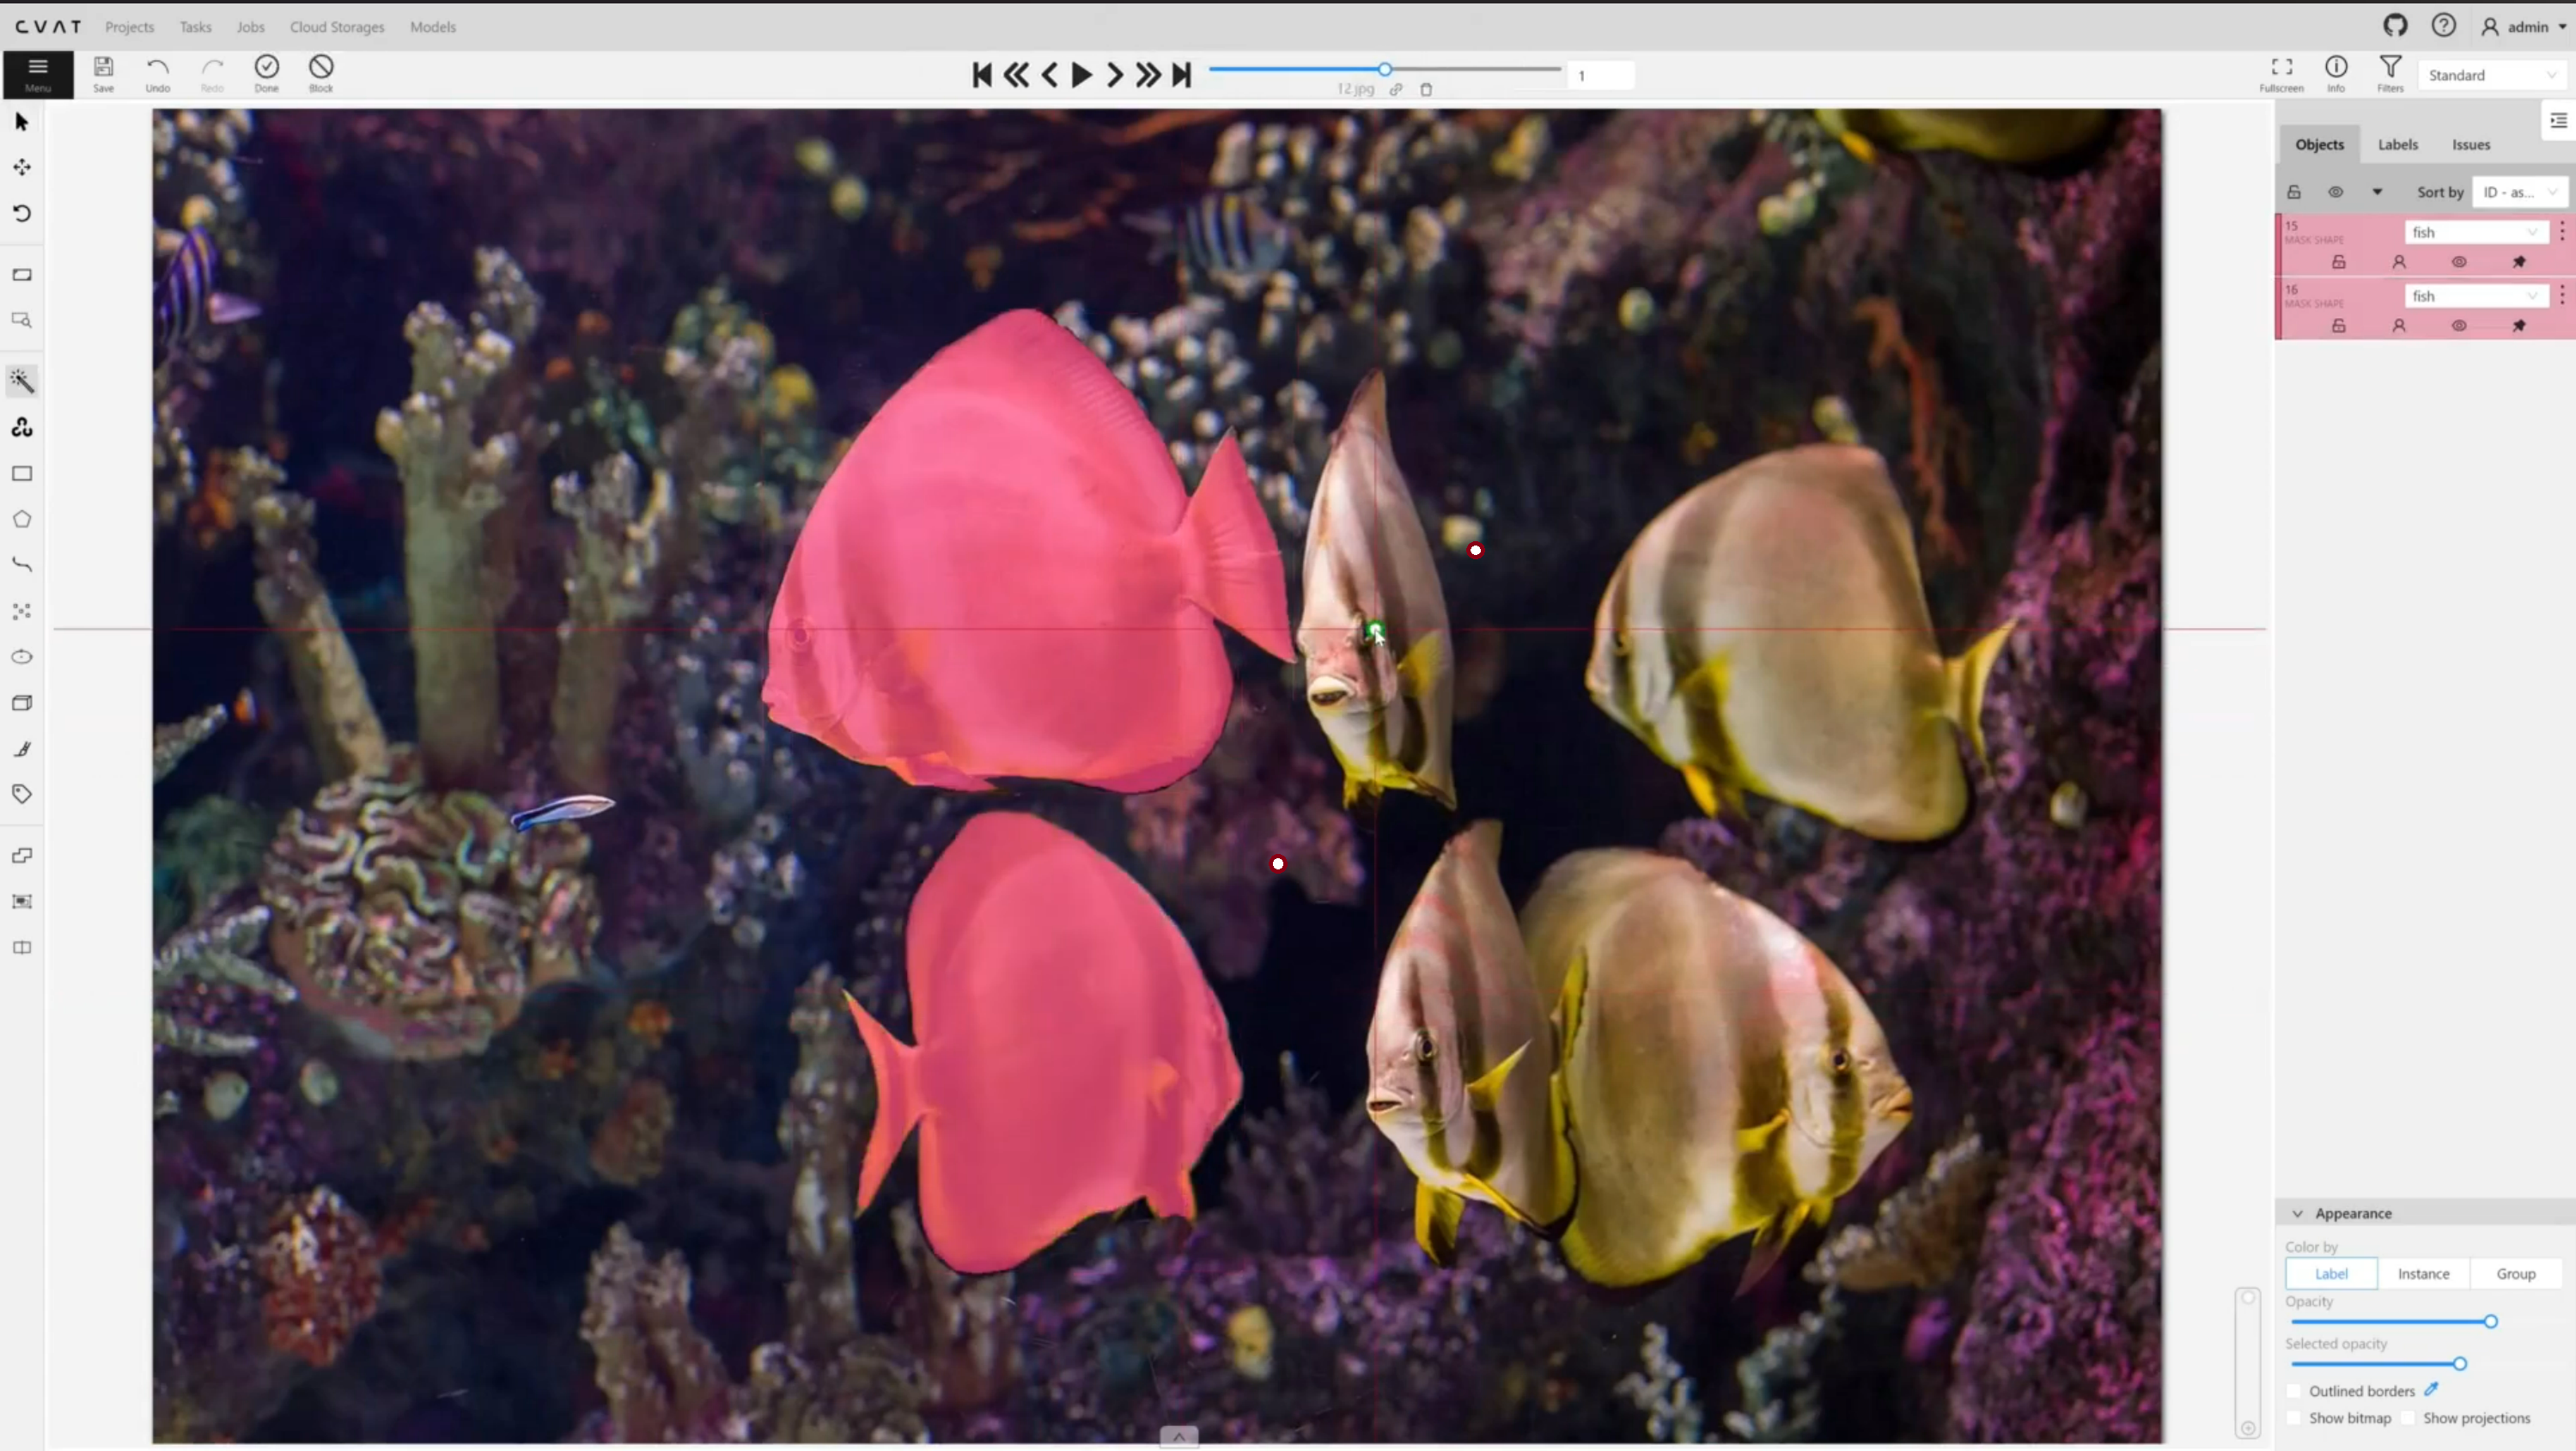The height and width of the screenshot is (1451, 2576).
Task: Select the draw polygon tool
Action: [x=21, y=519]
